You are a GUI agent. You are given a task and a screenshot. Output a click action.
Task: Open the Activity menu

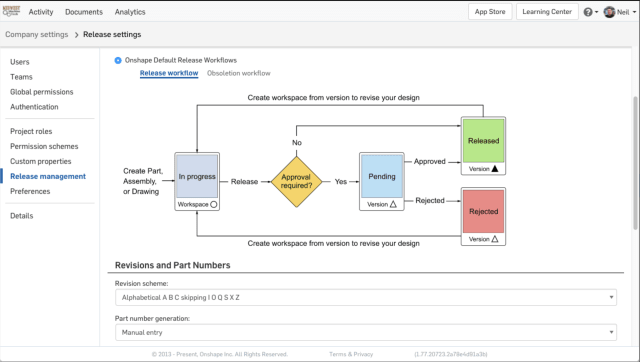(41, 12)
